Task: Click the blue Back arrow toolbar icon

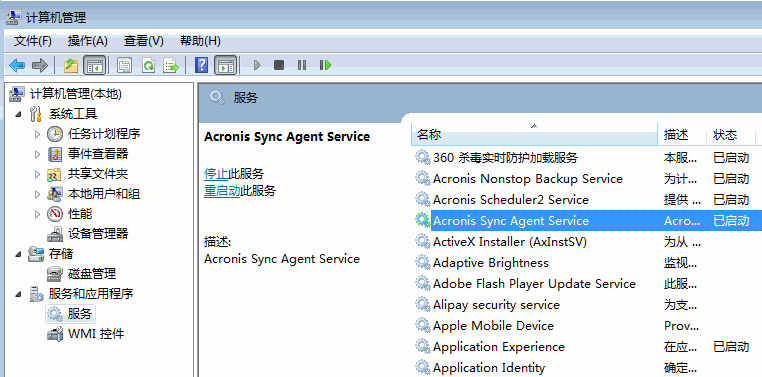Action: (17, 65)
